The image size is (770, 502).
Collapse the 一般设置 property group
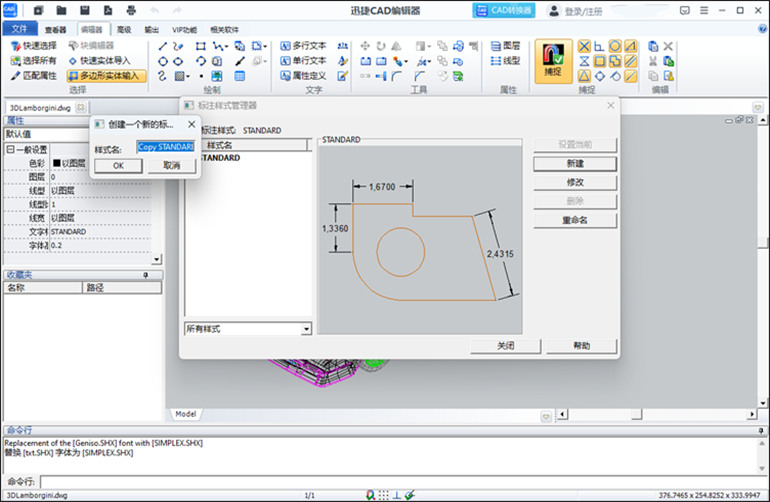(x=10, y=149)
